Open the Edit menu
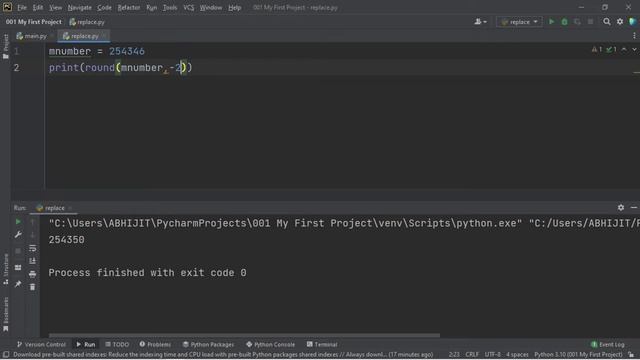 [x=38, y=7]
